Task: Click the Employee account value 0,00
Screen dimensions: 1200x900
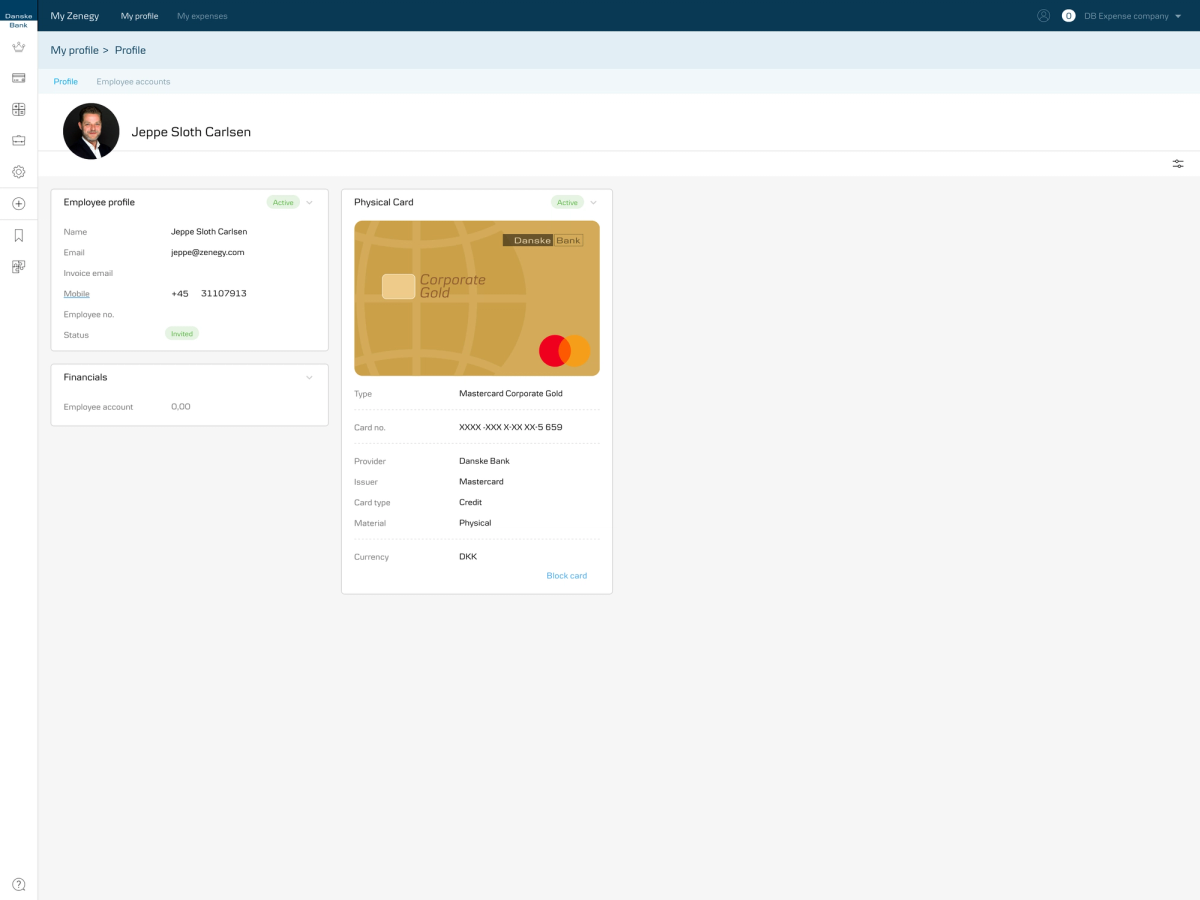Action: (x=181, y=407)
